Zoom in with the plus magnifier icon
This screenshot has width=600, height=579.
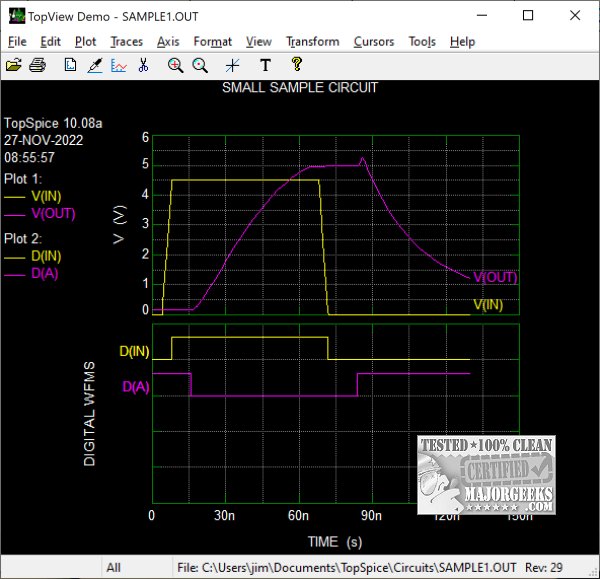click(x=175, y=66)
